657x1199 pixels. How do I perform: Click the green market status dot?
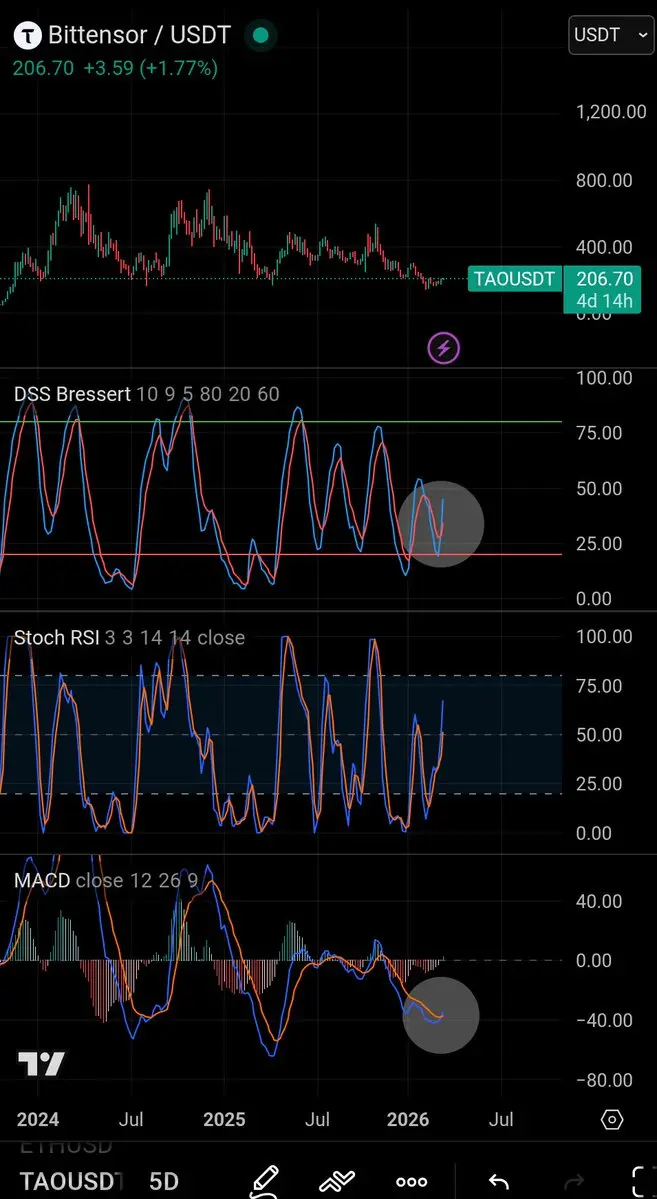(x=261, y=35)
